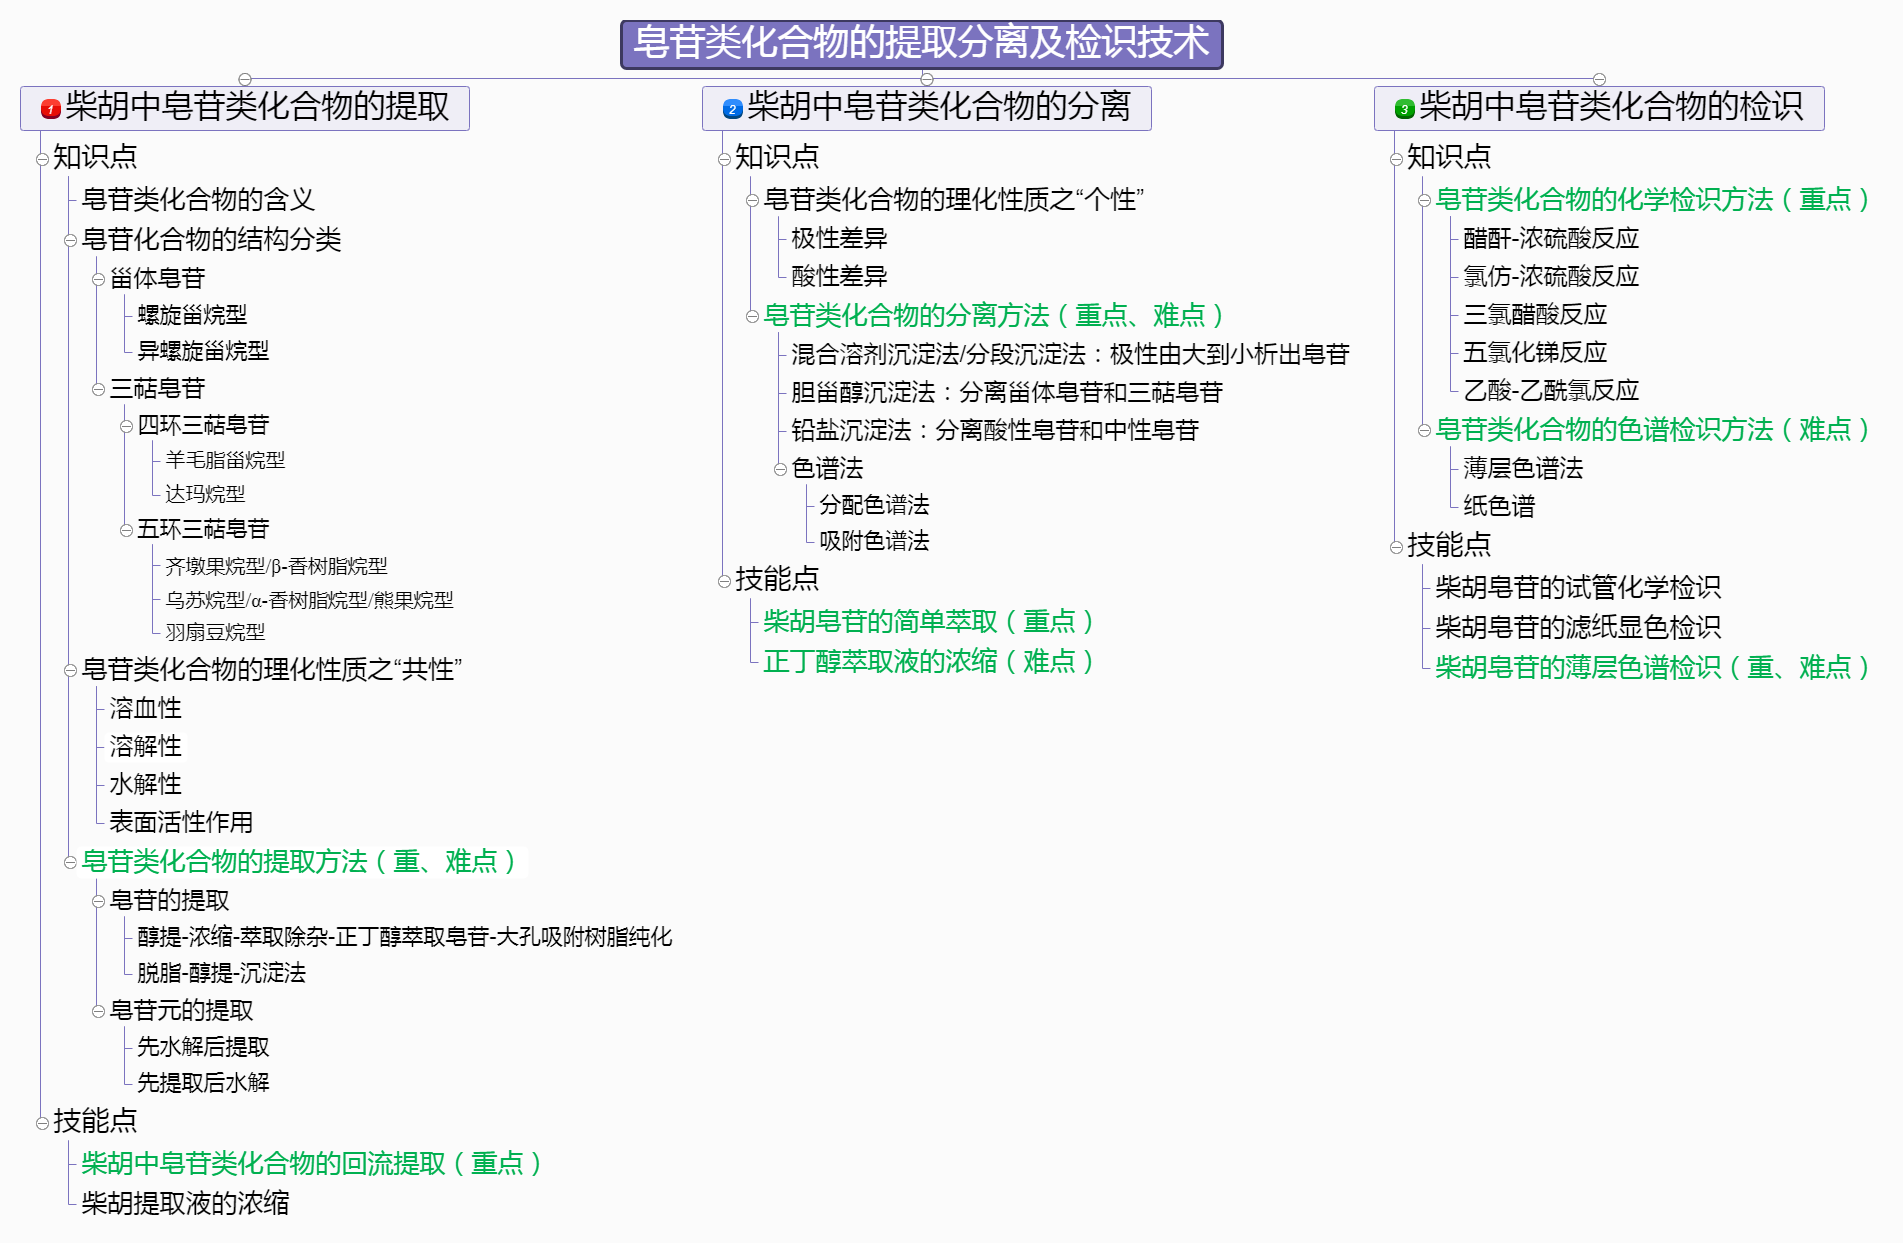This screenshot has height=1243, width=1903.
Task: Collapse 皂苷类化合物的理化性质之“共性” node
Action: (x=70, y=671)
